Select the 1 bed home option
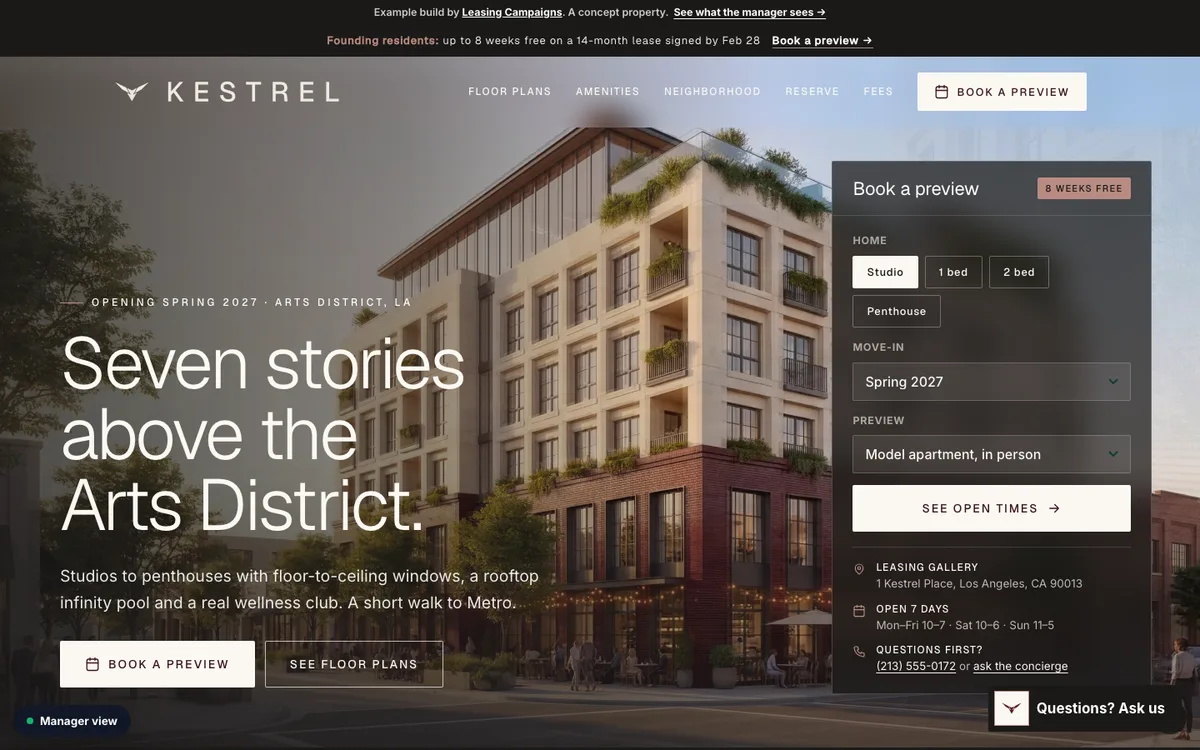Screen dimensions: 1200x750 [x=953, y=272]
